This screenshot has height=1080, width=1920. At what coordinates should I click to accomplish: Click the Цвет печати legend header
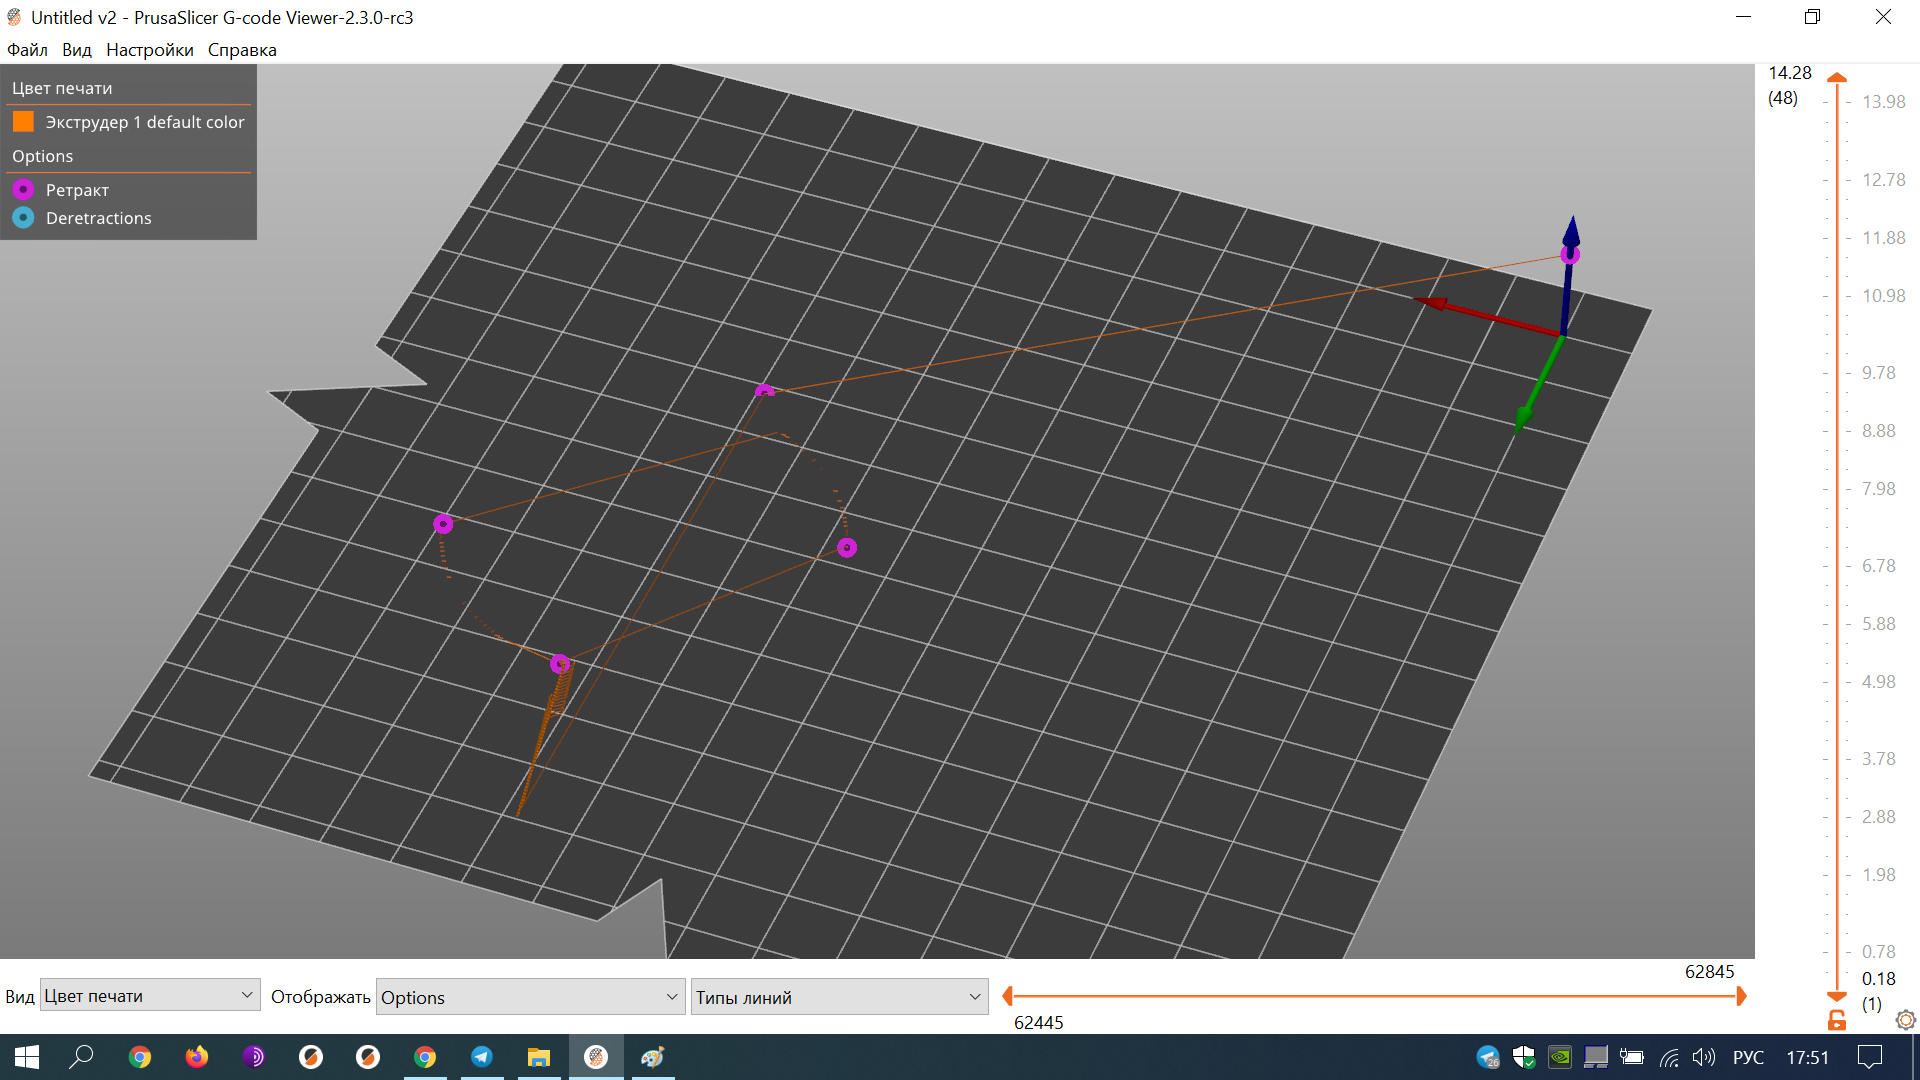pos(62,88)
